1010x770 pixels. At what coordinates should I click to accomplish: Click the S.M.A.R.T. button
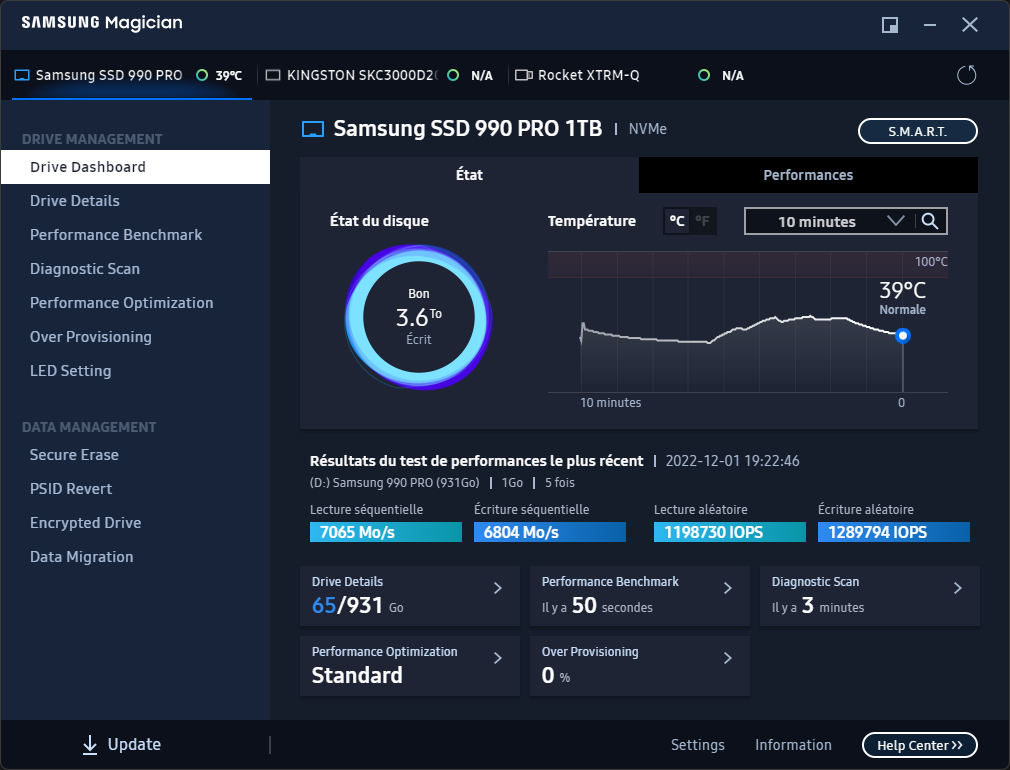(917, 131)
